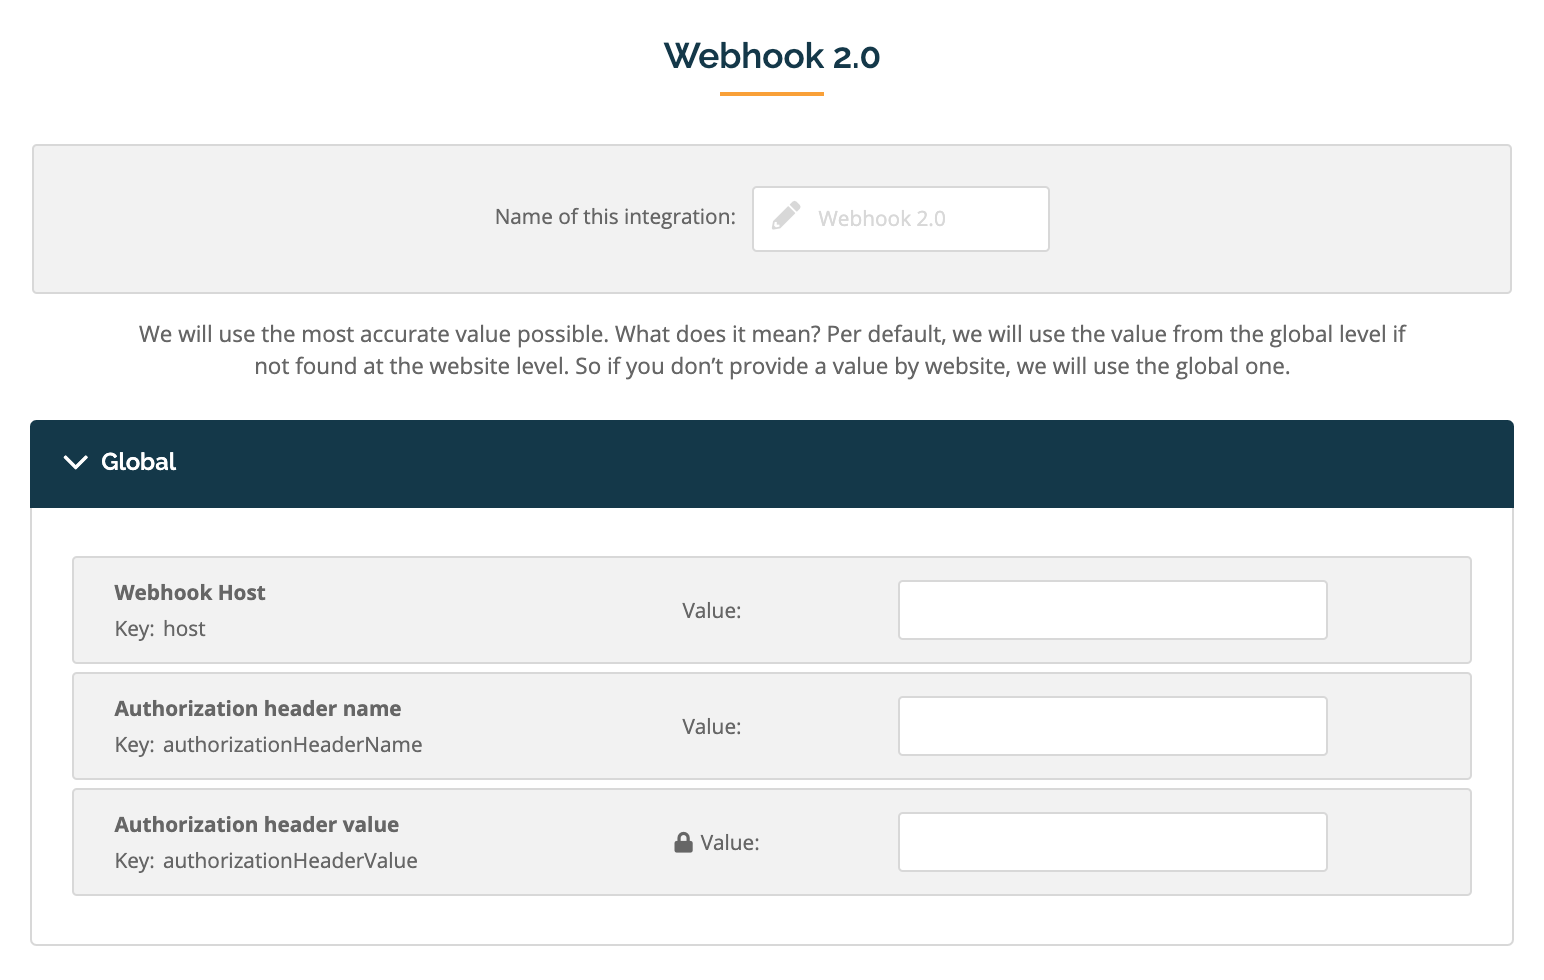Click the 'Authorization header value' row heading
1544x980 pixels.
pyautogui.click(x=257, y=824)
